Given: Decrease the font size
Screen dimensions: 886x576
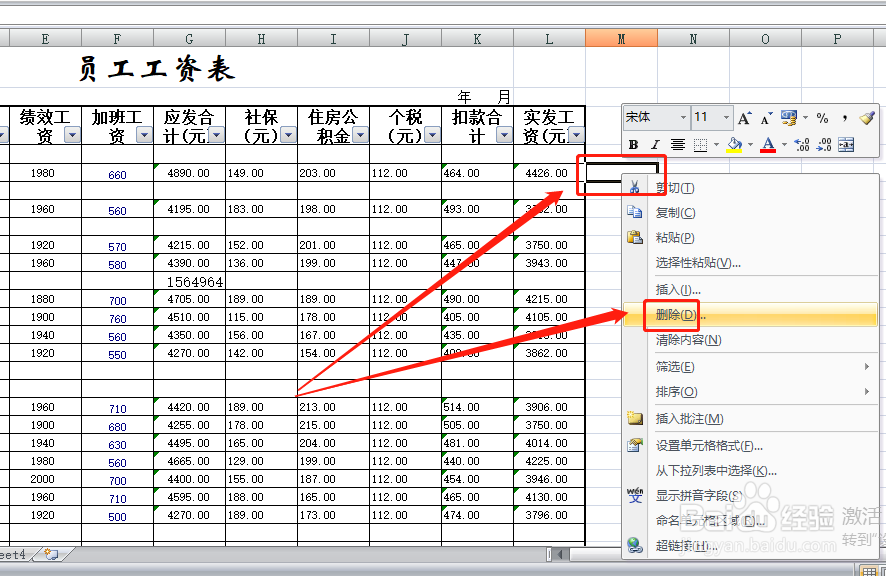Looking at the screenshot, I should (x=764, y=117).
